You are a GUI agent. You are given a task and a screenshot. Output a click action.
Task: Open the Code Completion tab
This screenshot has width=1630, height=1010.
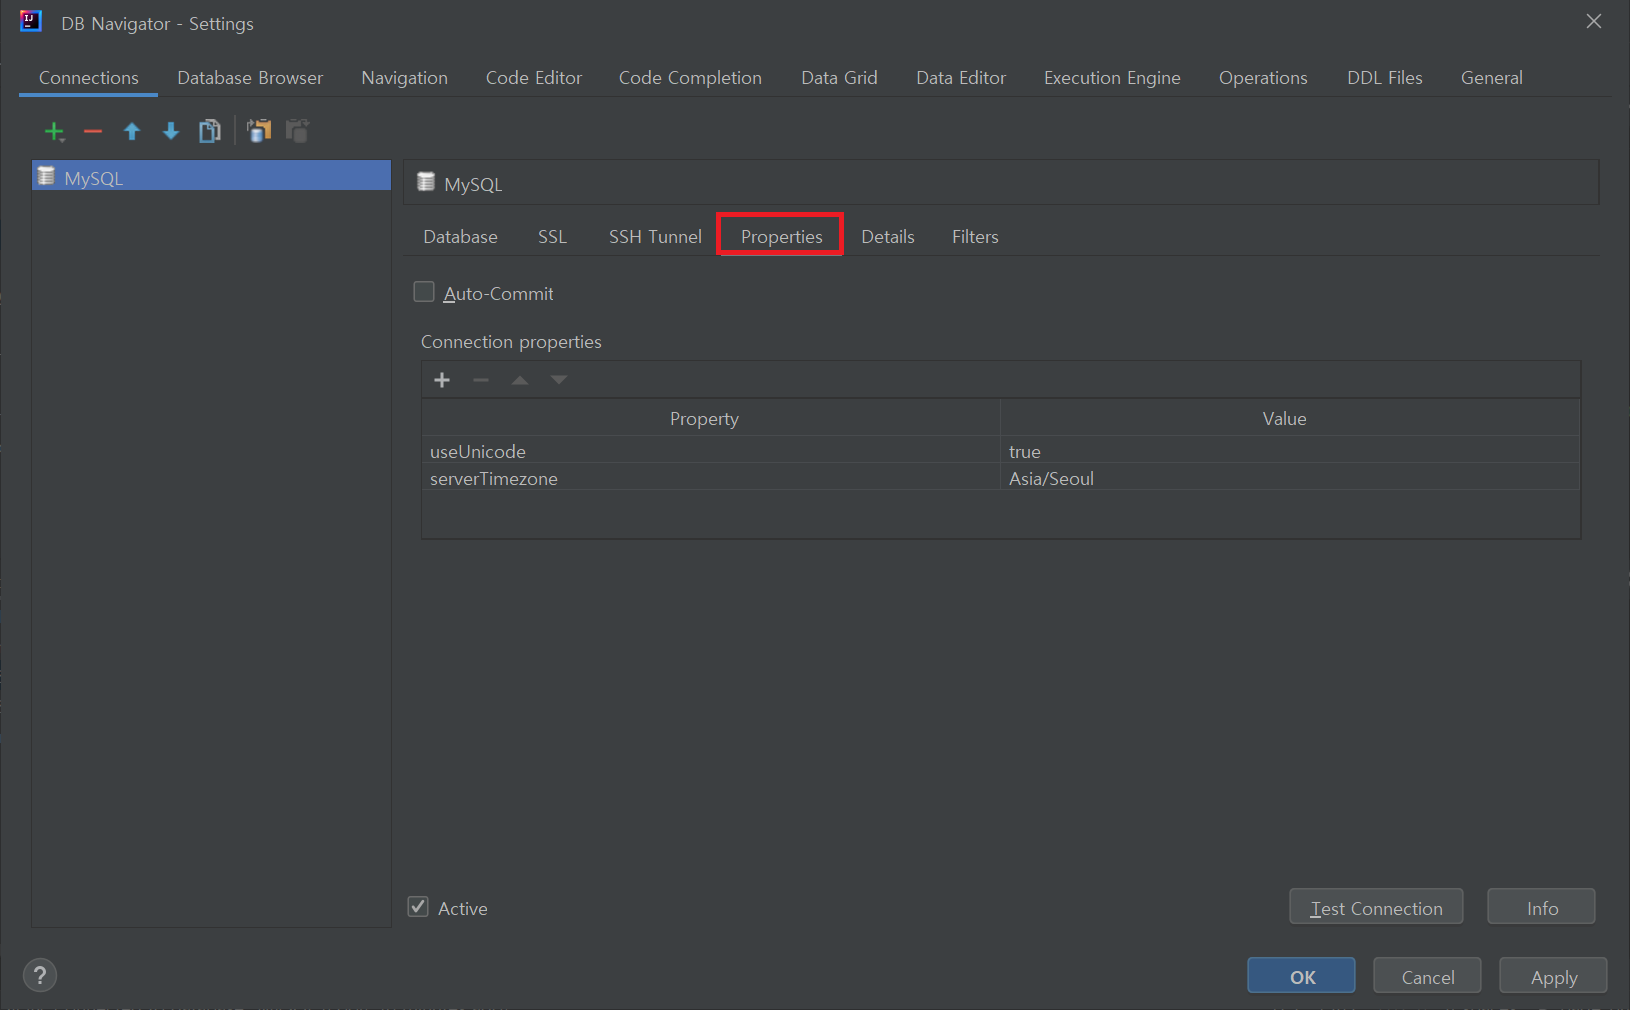click(690, 78)
